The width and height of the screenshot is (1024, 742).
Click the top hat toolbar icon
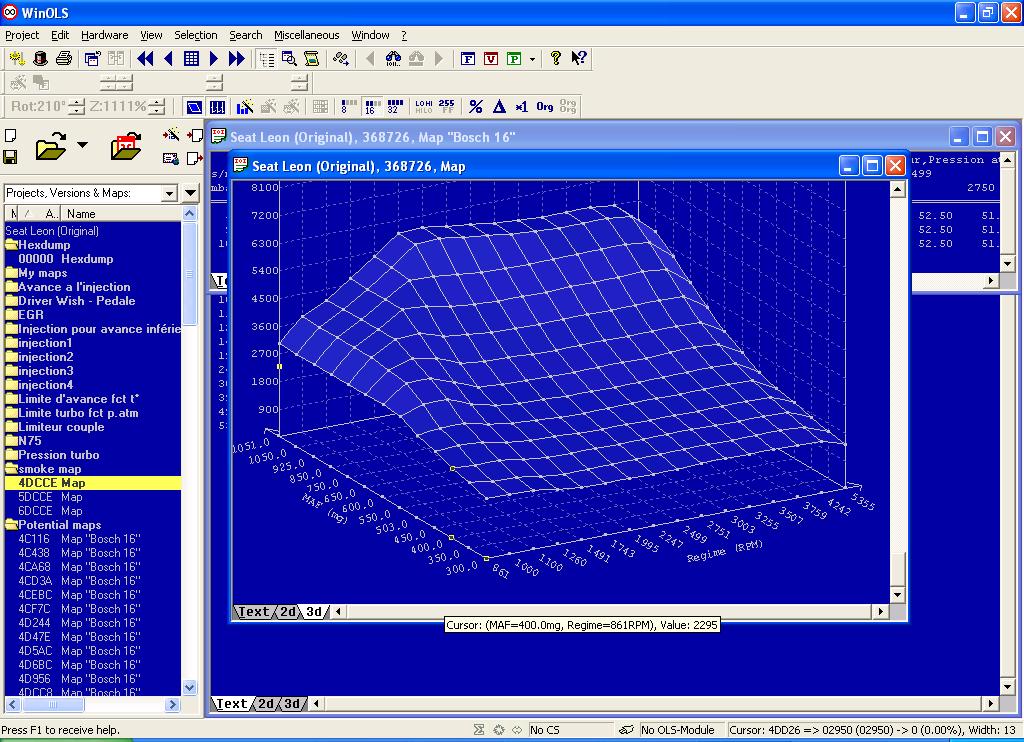[40, 59]
